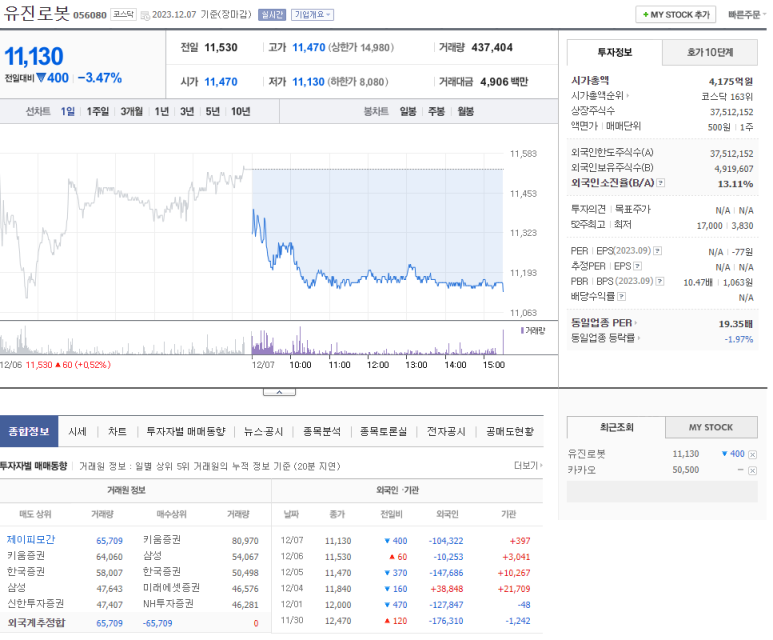Viewport: 773px width, 640px height.
Task: Switch to 주봉 candle chart
Action: [436, 111]
